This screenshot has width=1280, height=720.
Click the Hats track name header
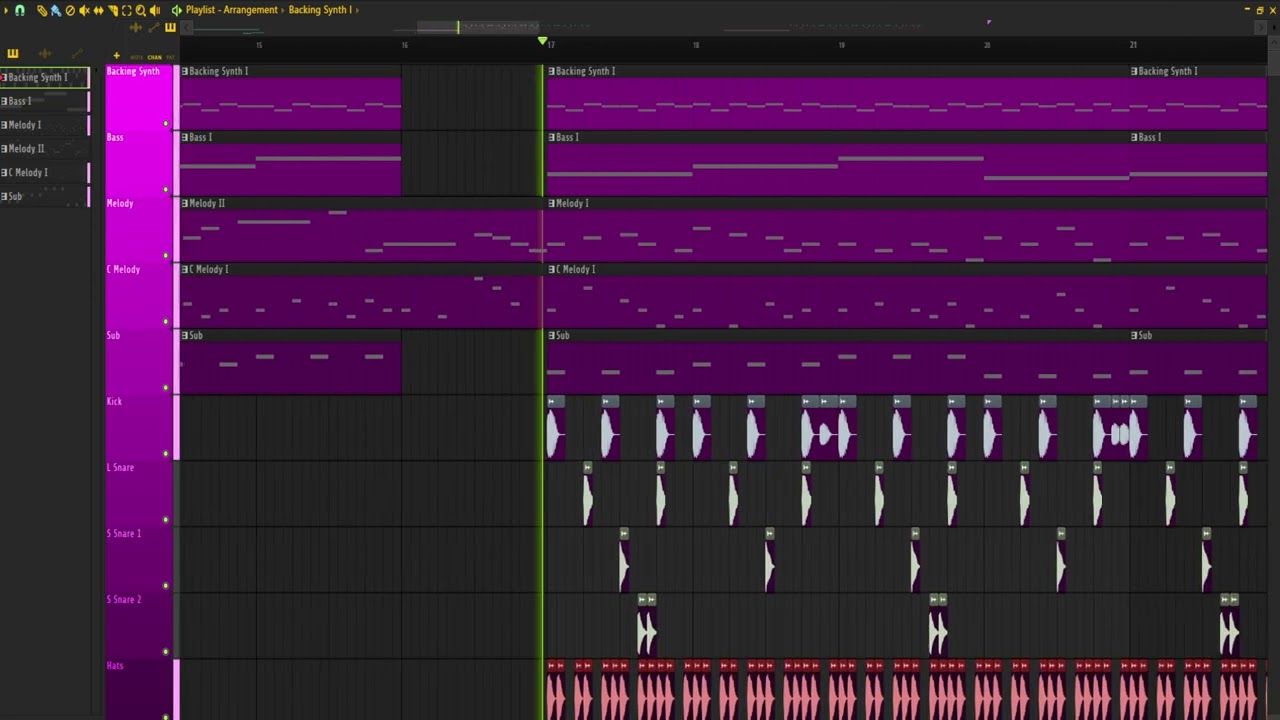[x=115, y=666]
